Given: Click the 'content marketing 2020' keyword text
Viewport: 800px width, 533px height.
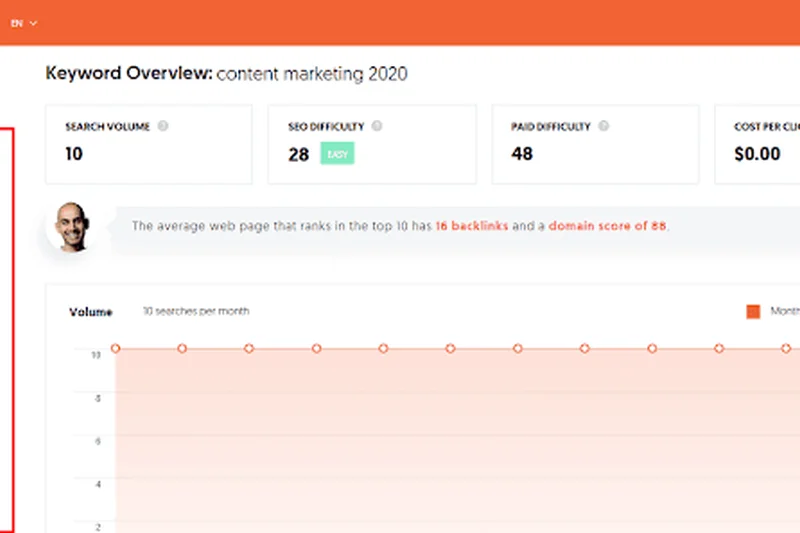Looking at the screenshot, I should [x=312, y=74].
